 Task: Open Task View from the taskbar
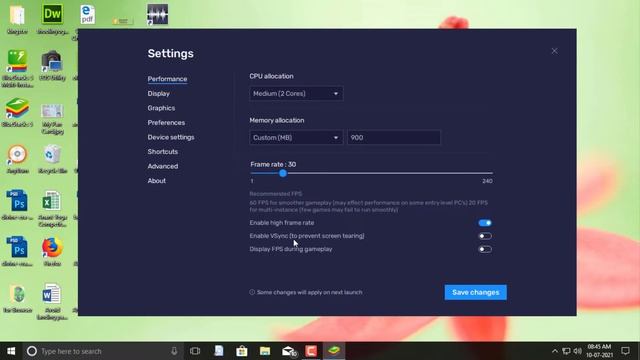(195, 351)
